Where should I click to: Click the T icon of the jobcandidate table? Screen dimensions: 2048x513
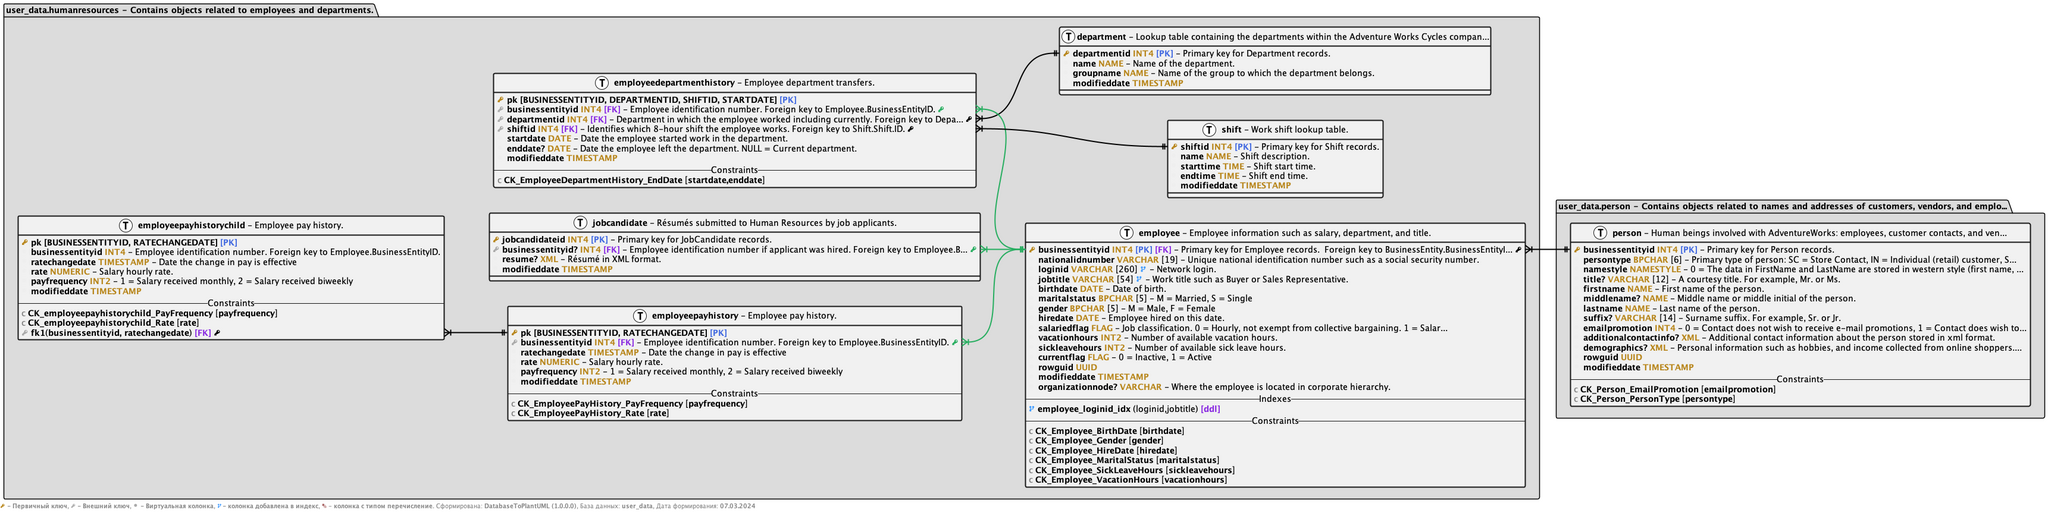click(x=580, y=222)
